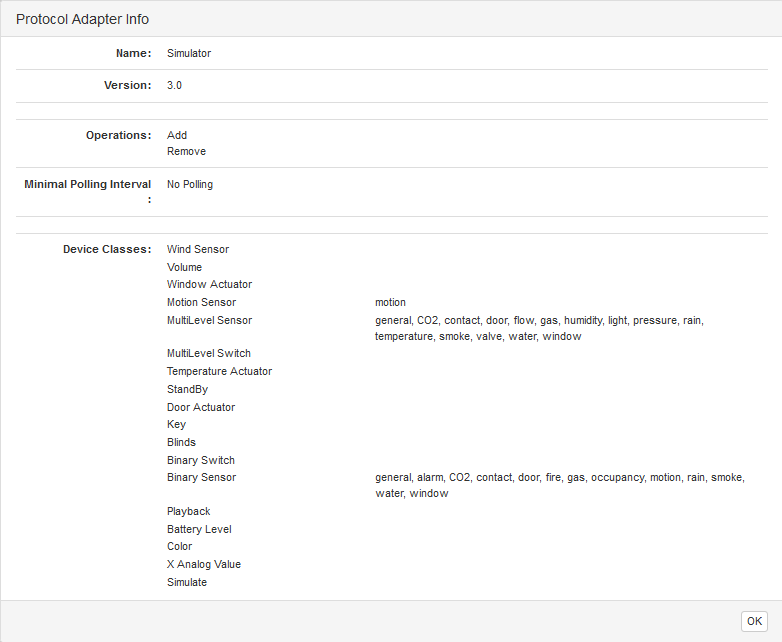
Task: Click the Door Actuator entry
Action: pyautogui.click(x=201, y=407)
